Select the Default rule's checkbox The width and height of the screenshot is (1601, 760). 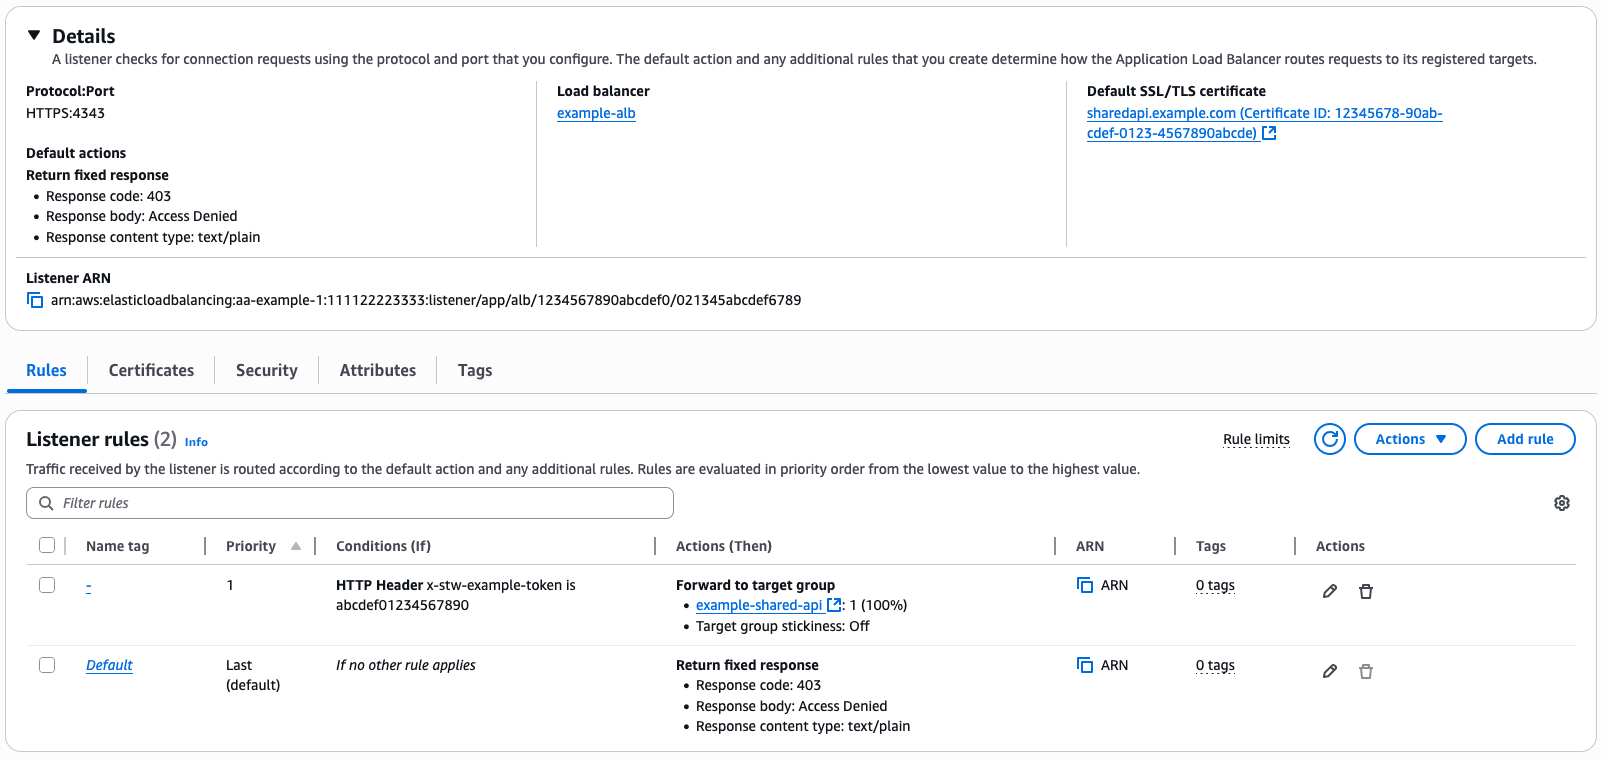pos(47,664)
